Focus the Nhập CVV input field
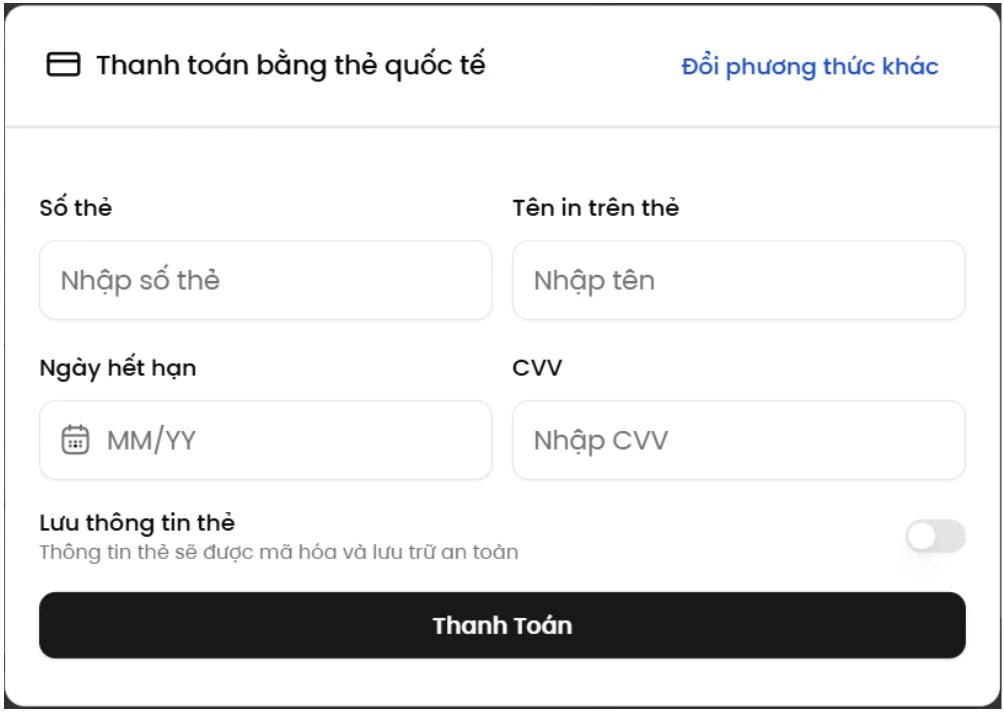This screenshot has height=712, width=1004. 739,440
